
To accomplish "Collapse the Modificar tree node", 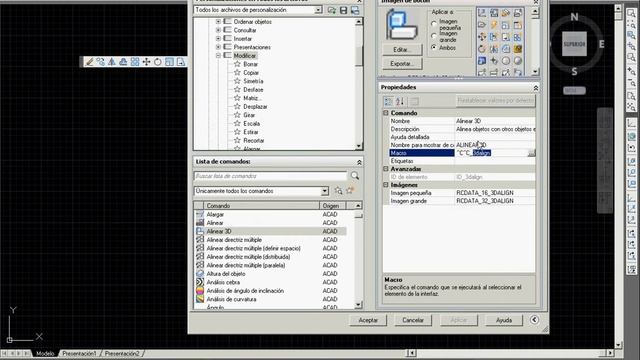I will (x=218, y=56).
